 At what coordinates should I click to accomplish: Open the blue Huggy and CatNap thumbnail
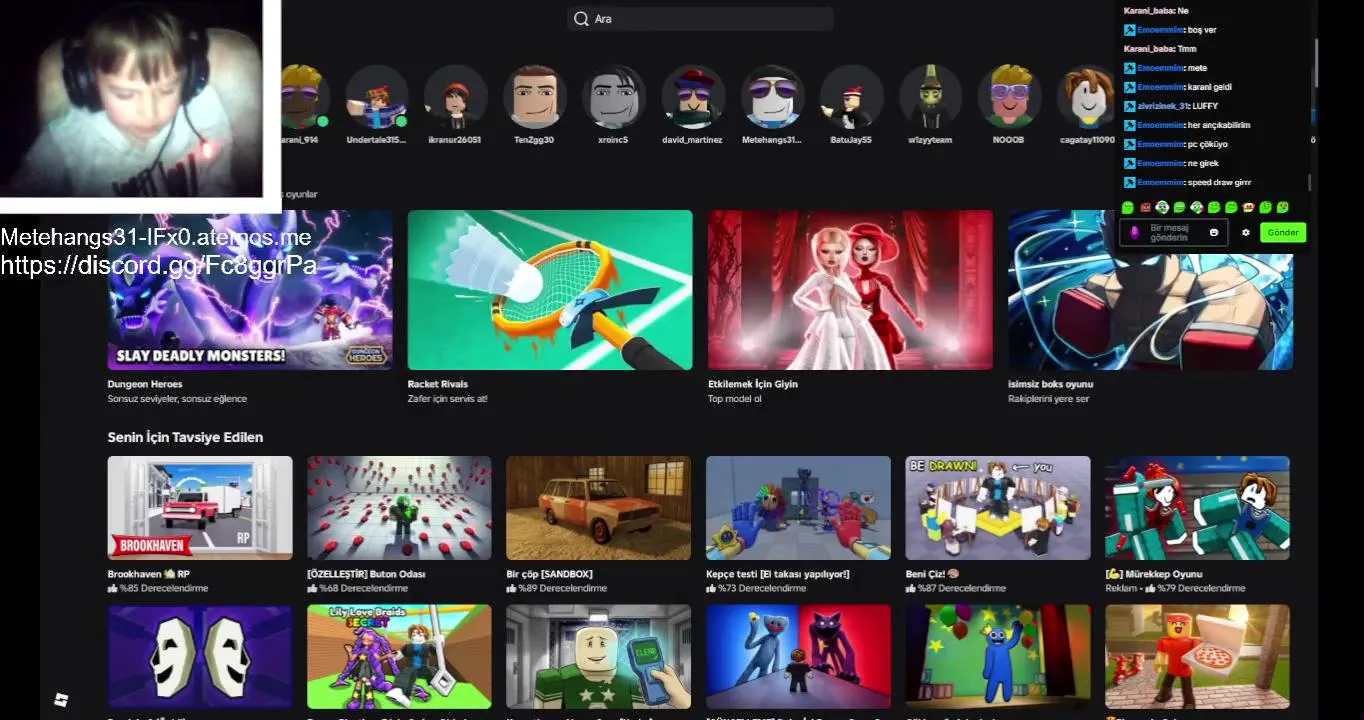click(798, 656)
